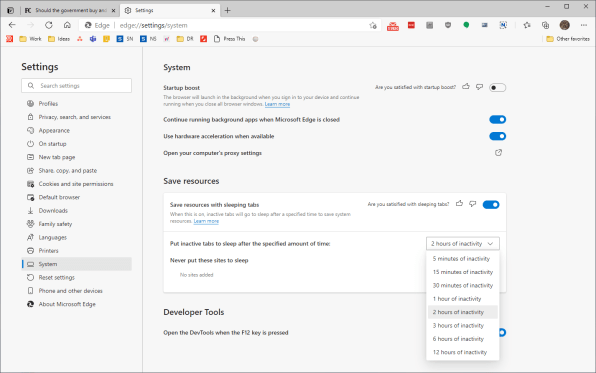This screenshot has width=596, height=373.
Task: Open the Other favorites folder
Action: (568, 39)
